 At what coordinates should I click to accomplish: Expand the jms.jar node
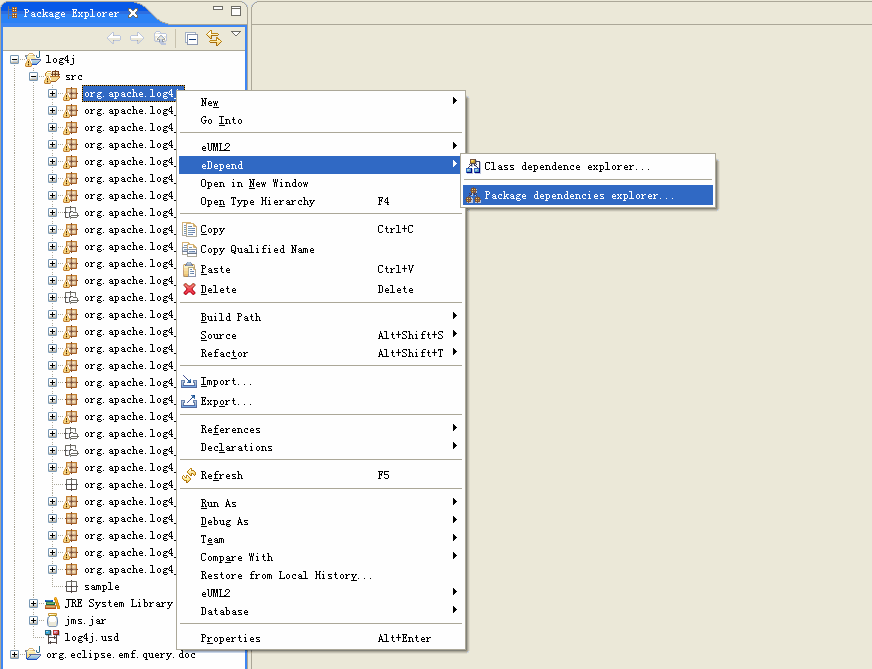(x=33, y=621)
